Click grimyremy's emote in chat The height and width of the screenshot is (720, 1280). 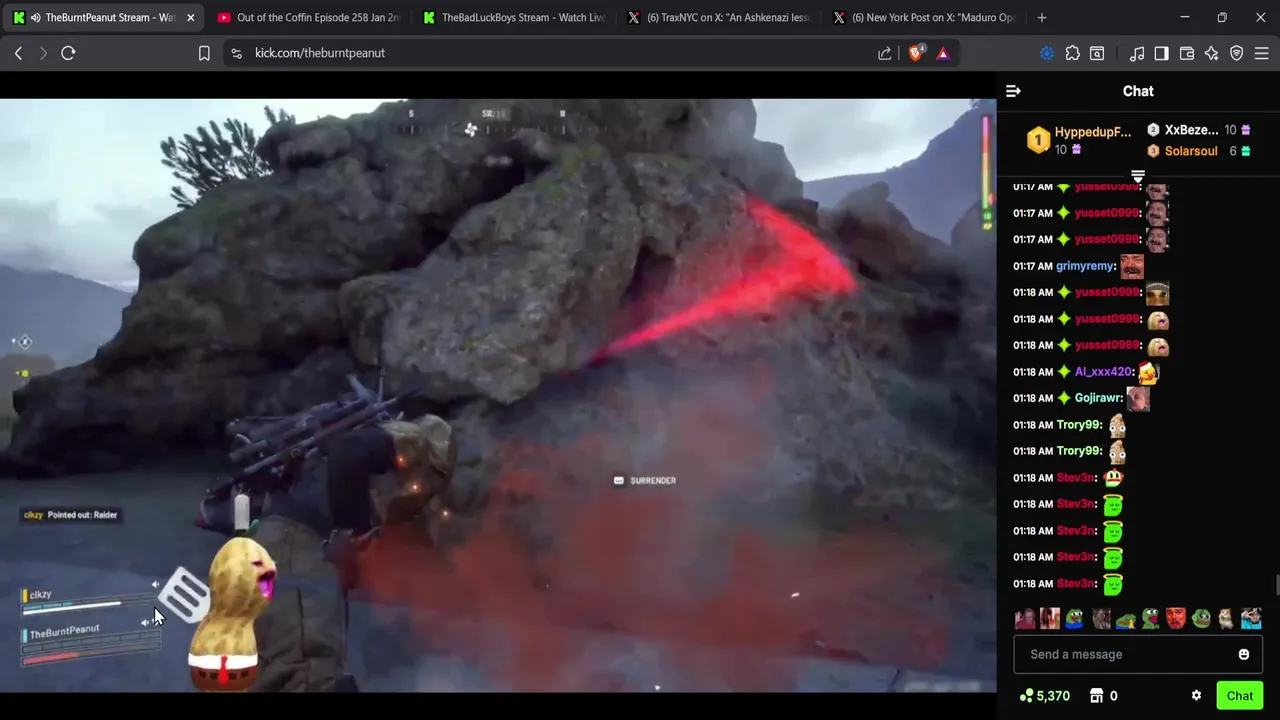point(1131,267)
